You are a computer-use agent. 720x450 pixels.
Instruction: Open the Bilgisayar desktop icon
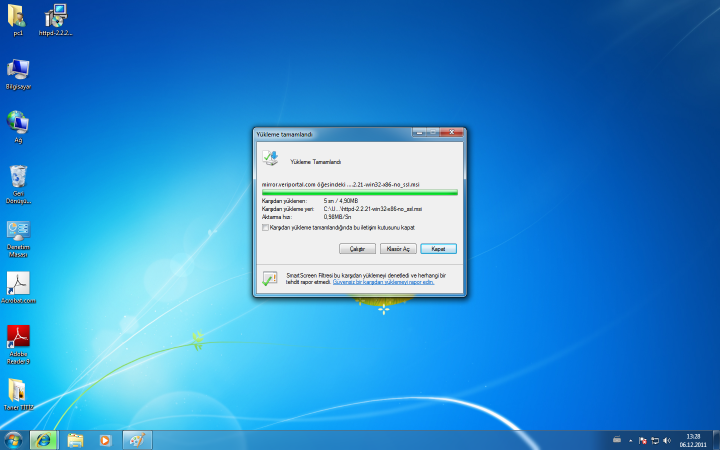click(x=18, y=70)
